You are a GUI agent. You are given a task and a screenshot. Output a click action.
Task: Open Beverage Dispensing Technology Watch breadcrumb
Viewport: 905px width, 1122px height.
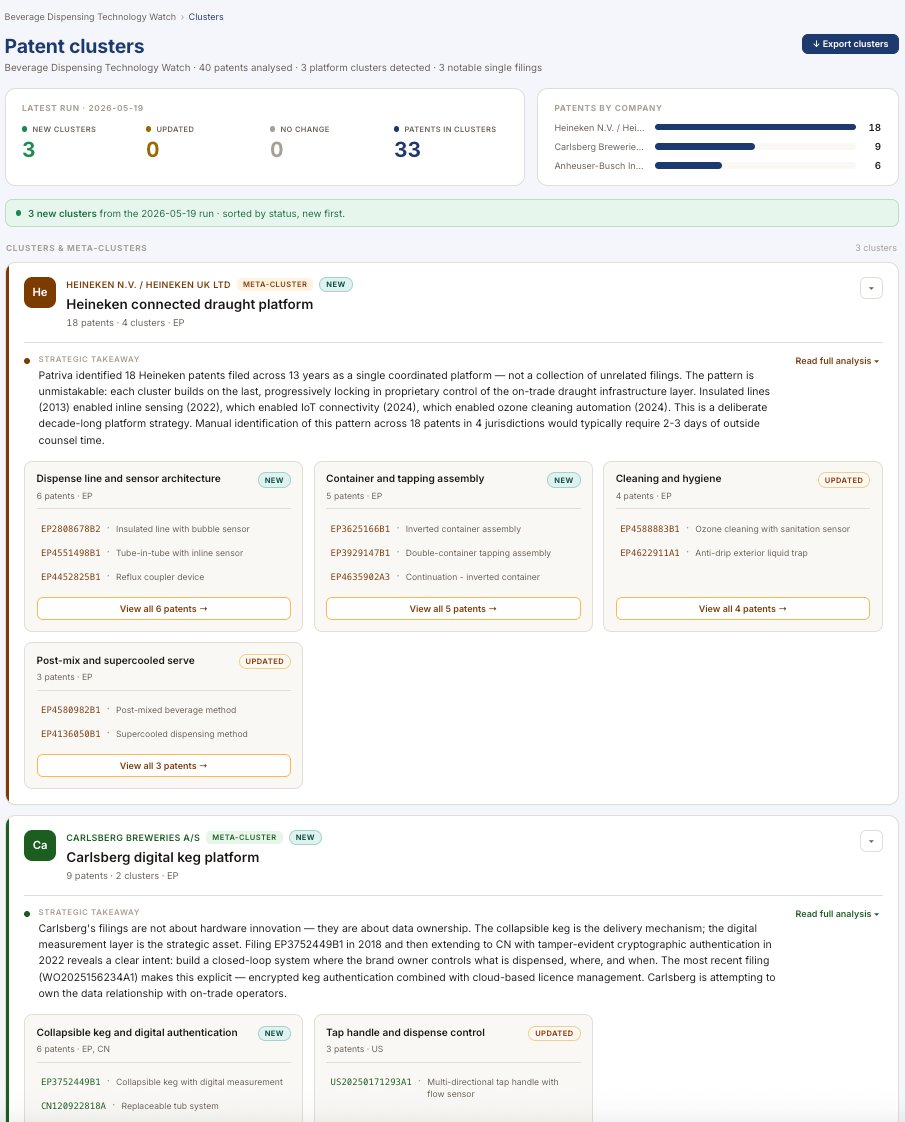click(90, 16)
